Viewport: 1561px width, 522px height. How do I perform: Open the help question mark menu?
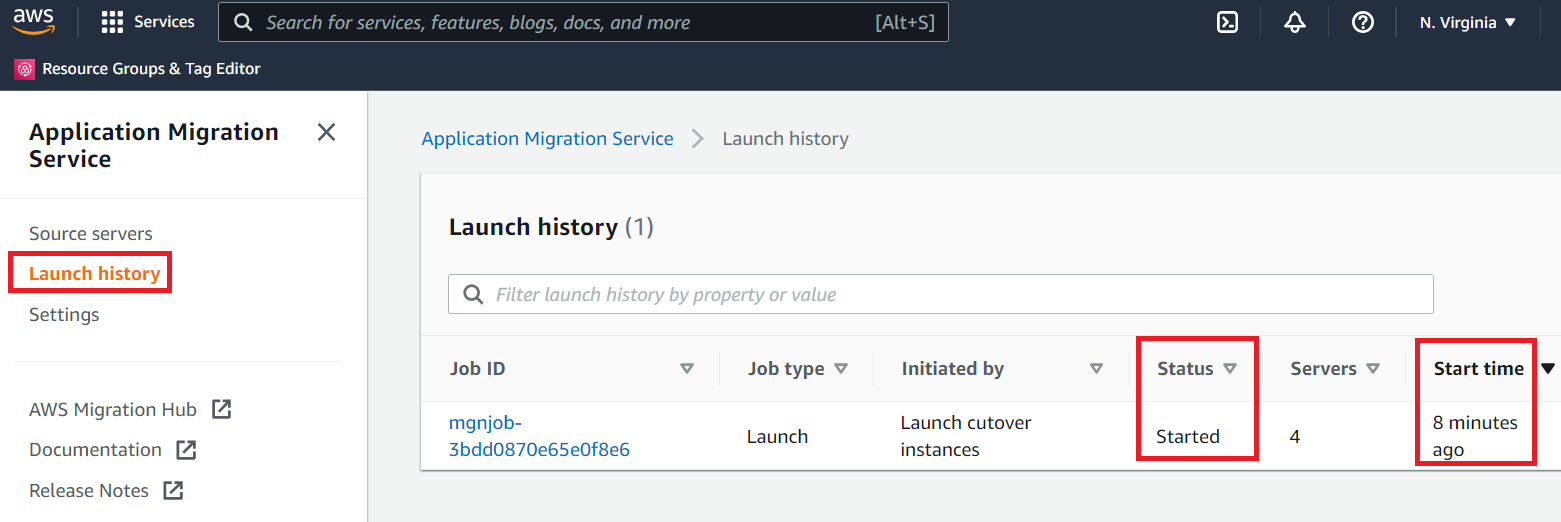tap(1362, 22)
